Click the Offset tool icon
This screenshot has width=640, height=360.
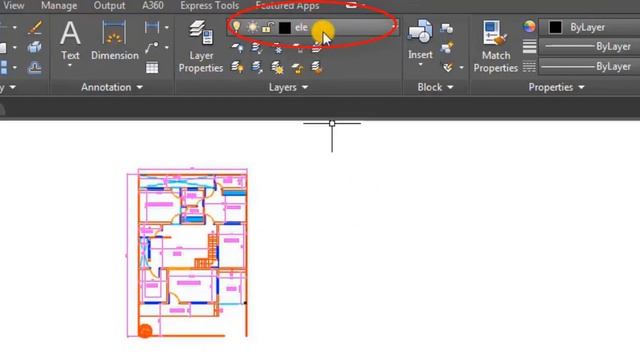coord(35,67)
